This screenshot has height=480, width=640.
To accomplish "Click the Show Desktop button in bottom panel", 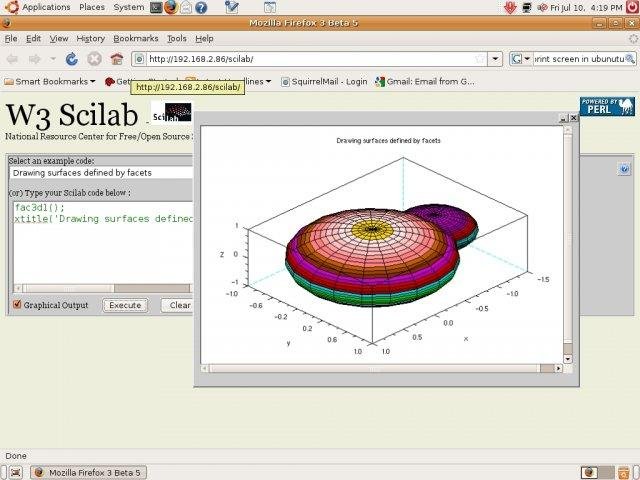I will tap(15, 472).
